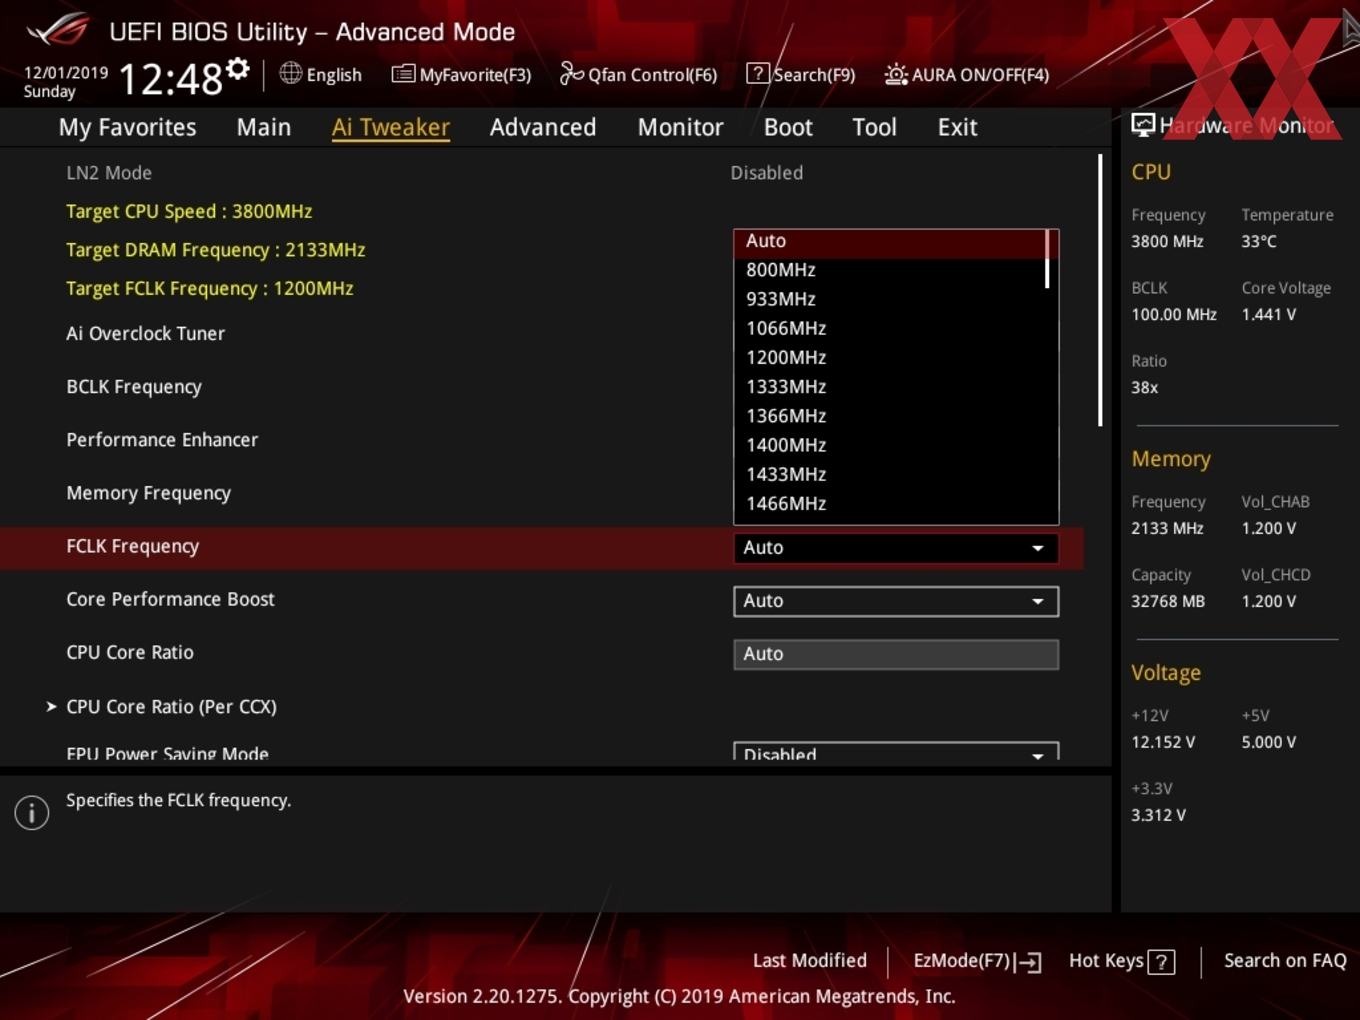1360x1020 pixels.
Task: Click the 12:48 clock display
Action: pos(170,78)
